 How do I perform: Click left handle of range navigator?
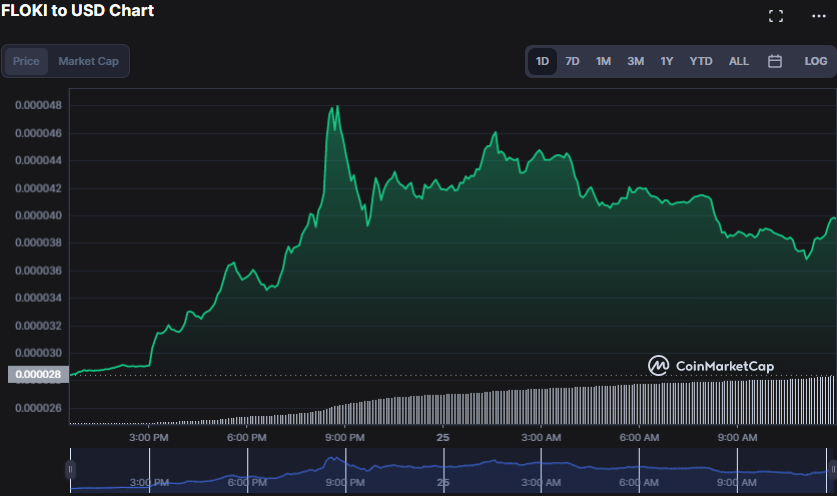[x=70, y=469]
